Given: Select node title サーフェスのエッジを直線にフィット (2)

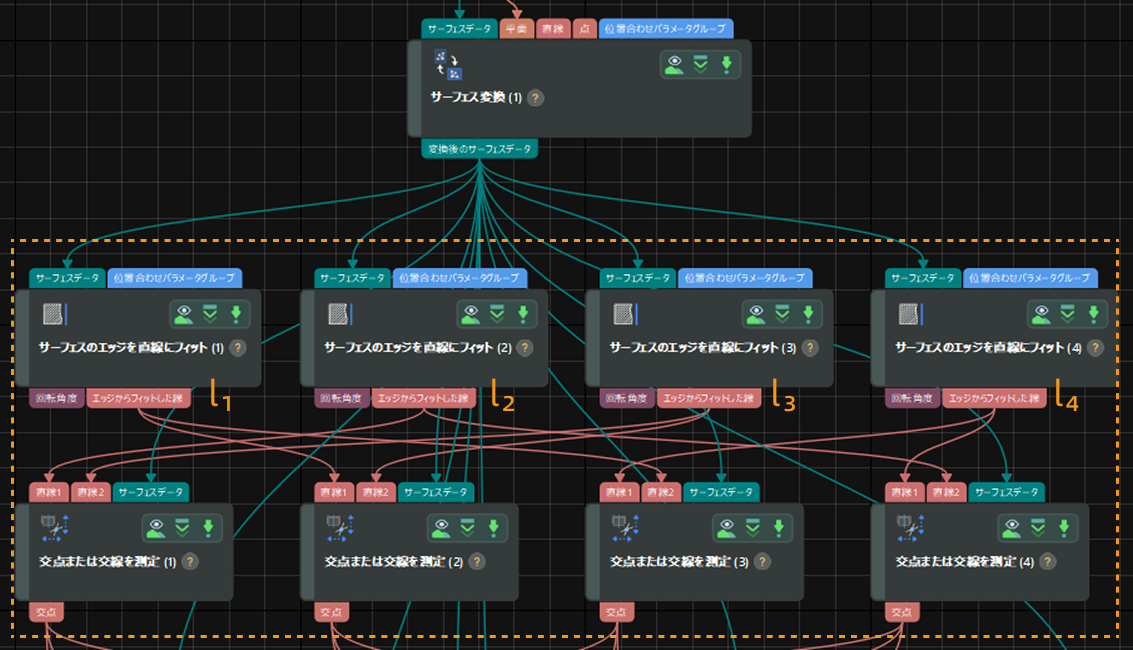Looking at the screenshot, I should 418,347.
